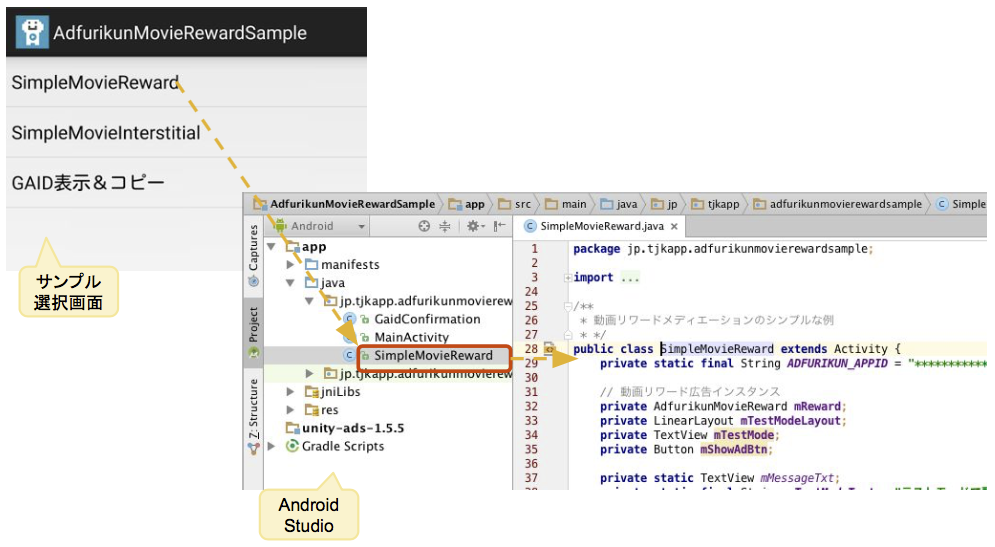Select GaidConfirmation class in project tree
Image resolution: width=995 pixels, height=547 pixels.
coord(427,319)
